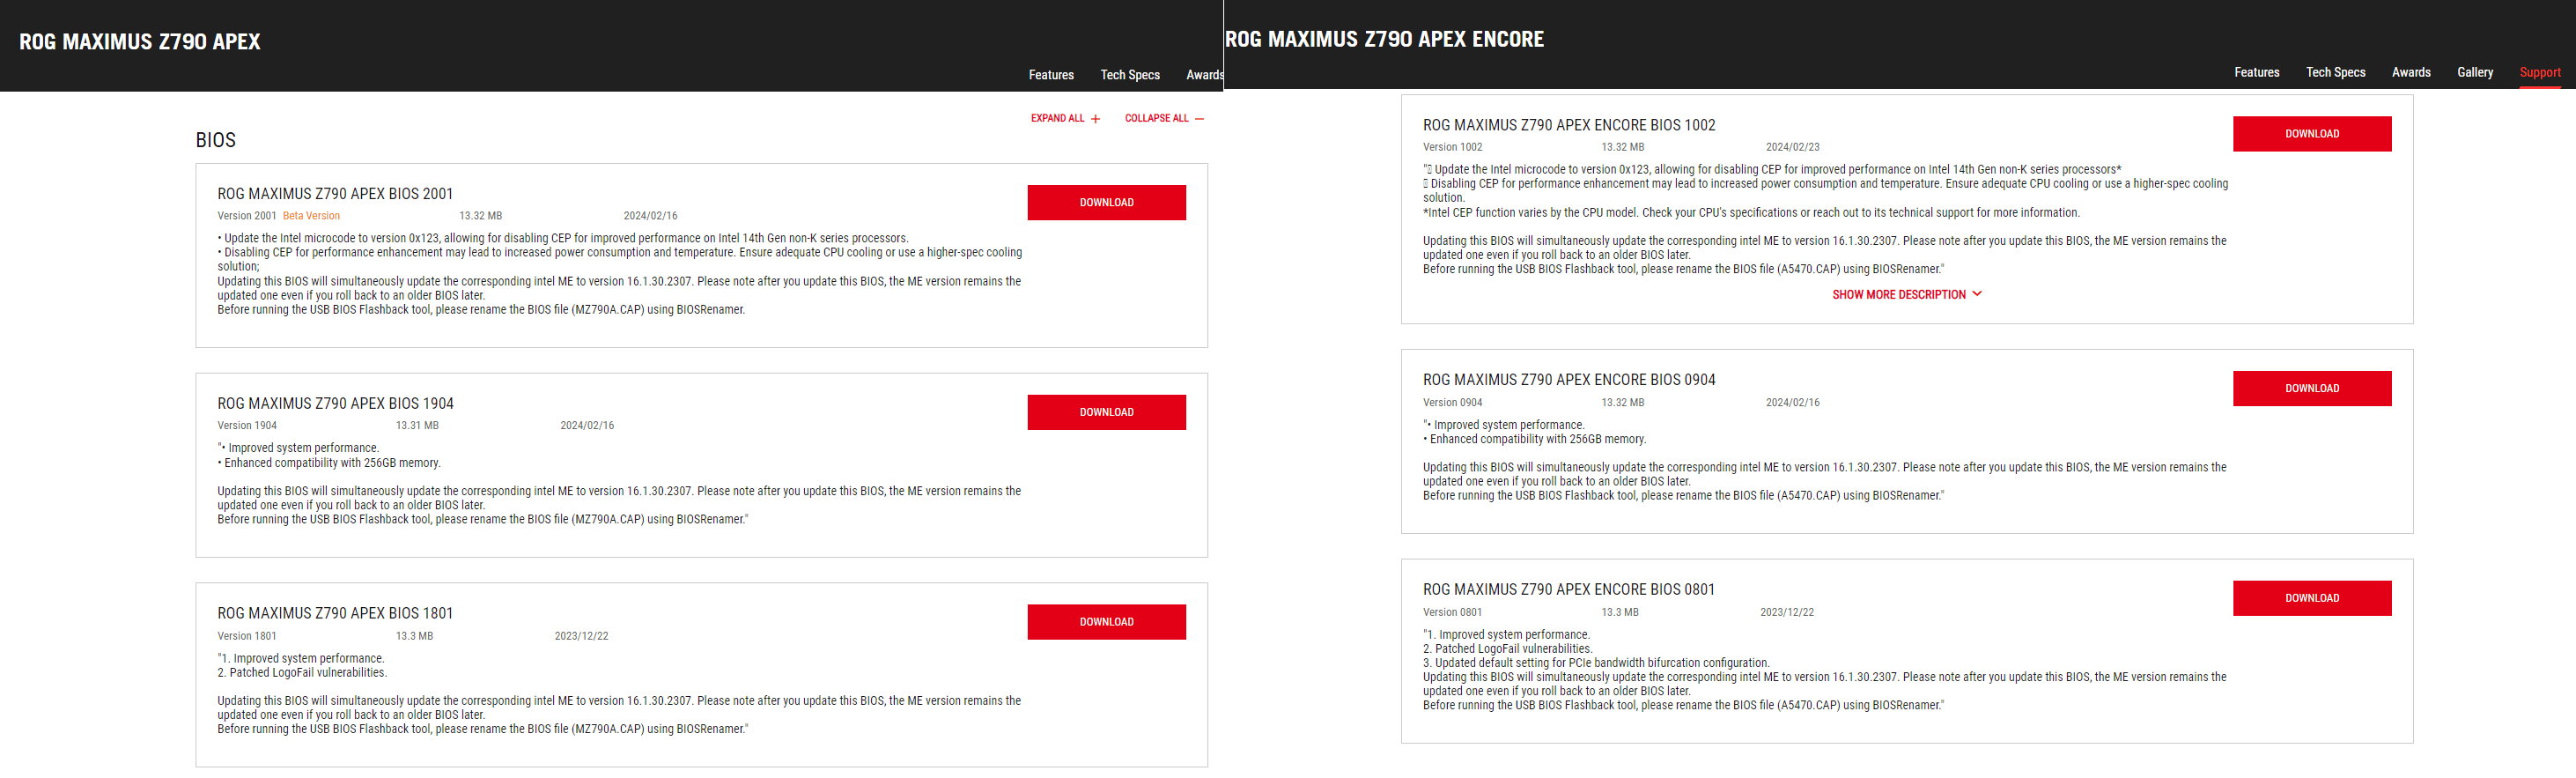Open Features tab on APEX ENCORE page

click(2257, 72)
